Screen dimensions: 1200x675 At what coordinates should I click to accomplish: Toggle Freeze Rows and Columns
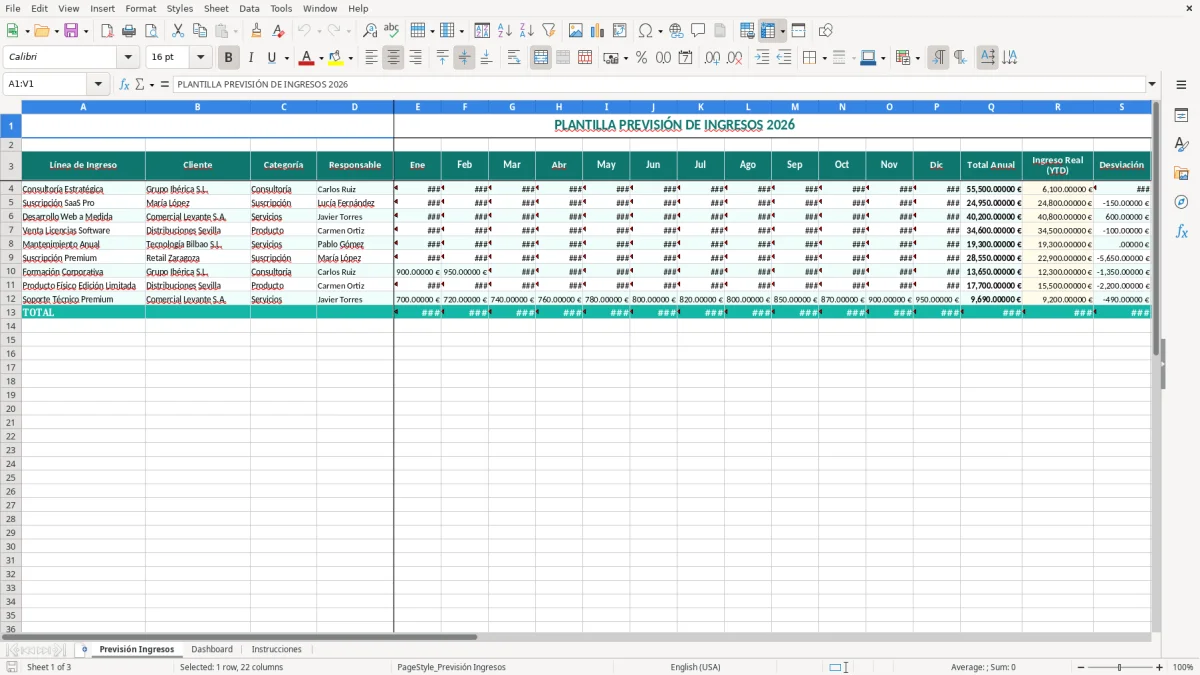tap(769, 31)
